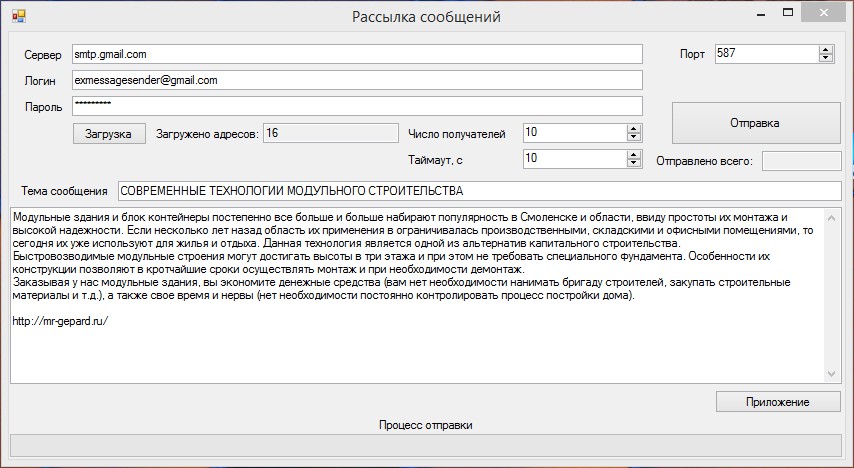The width and height of the screenshot is (854, 468).
Task: Click the message body scrollbar down arrow
Action: (x=831, y=374)
